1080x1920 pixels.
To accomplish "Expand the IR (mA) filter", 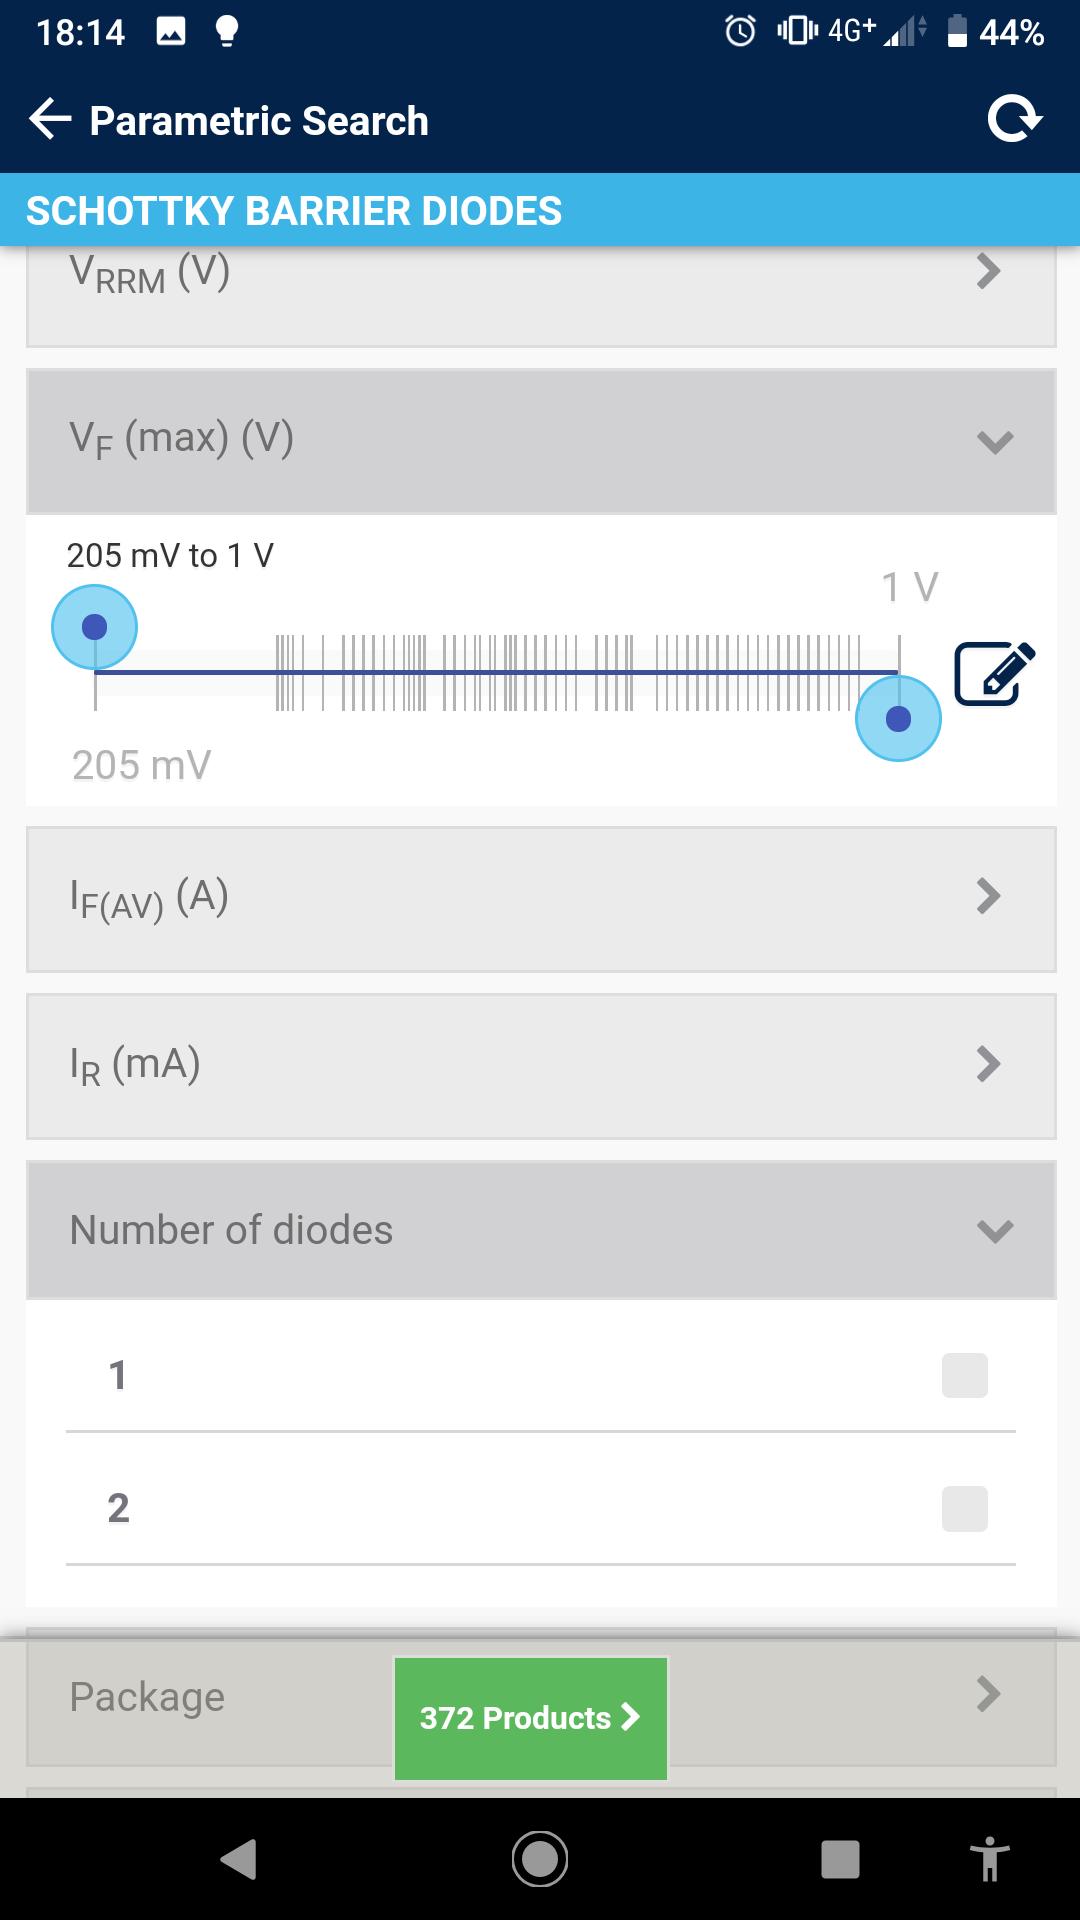I will (541, 1065).
